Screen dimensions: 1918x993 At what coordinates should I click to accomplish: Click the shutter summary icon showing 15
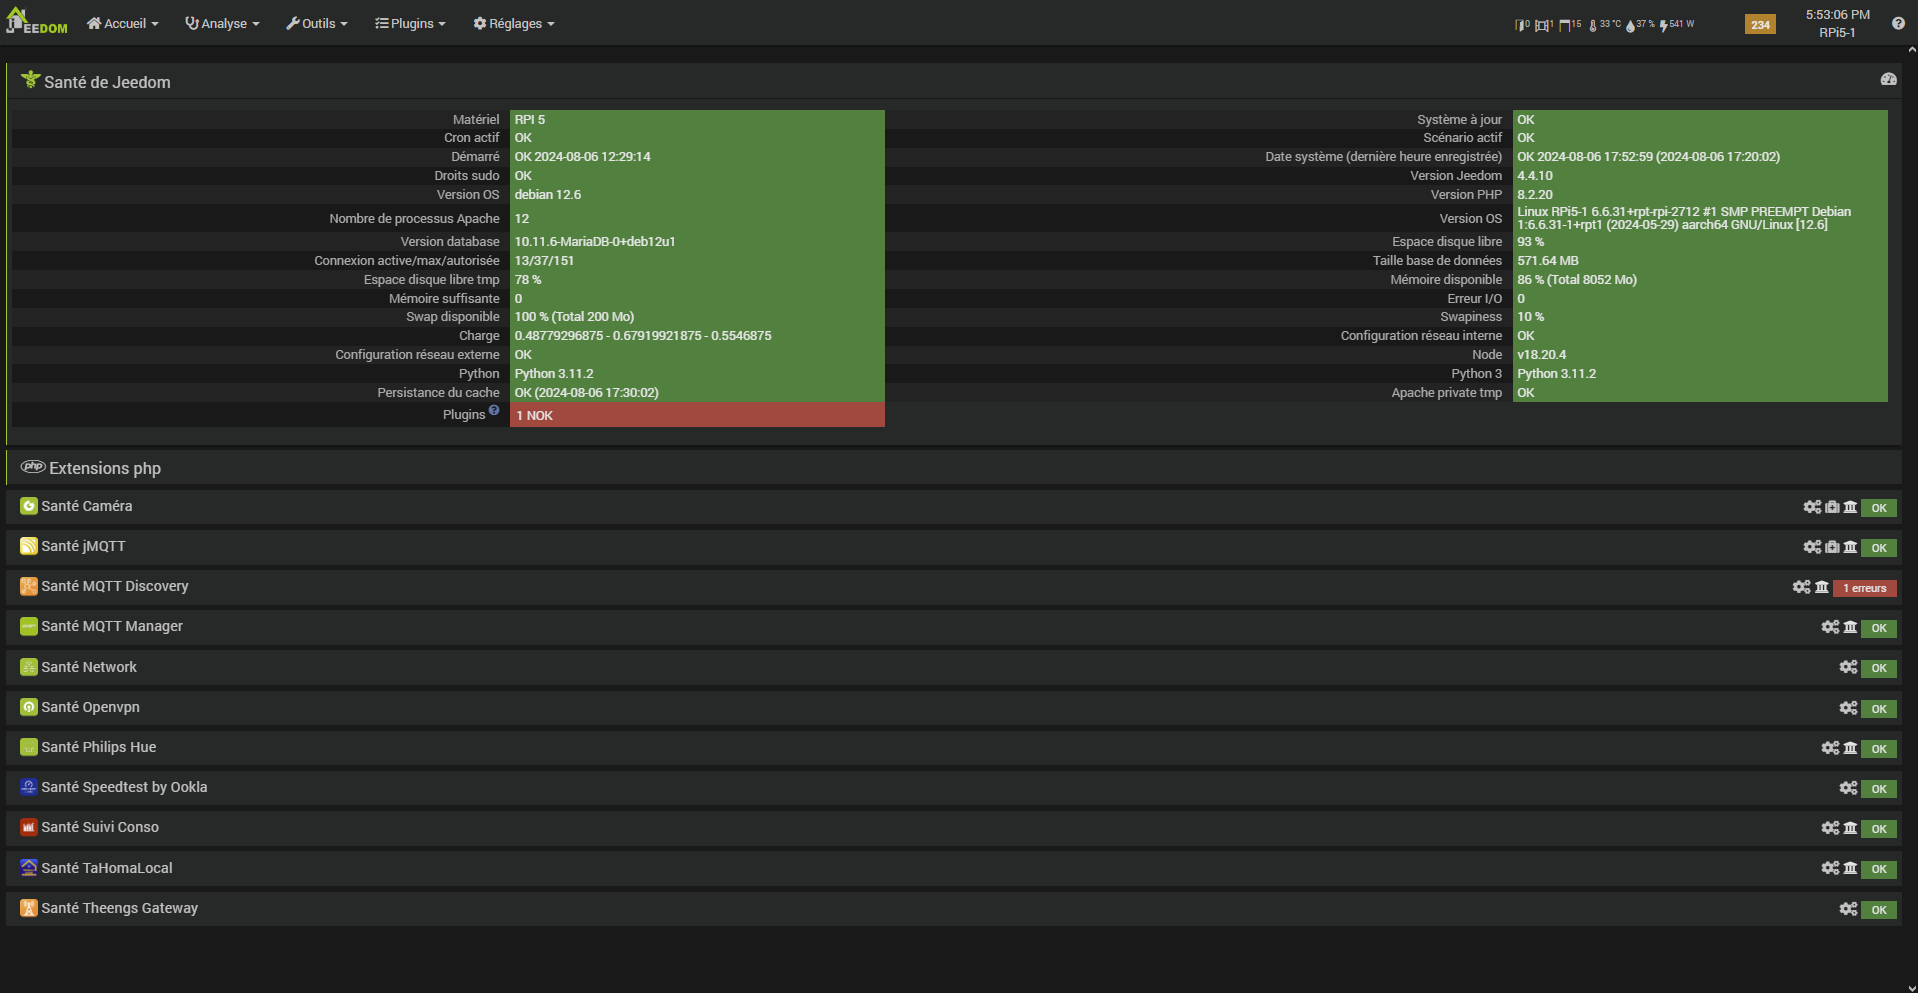click(1570, 24)
